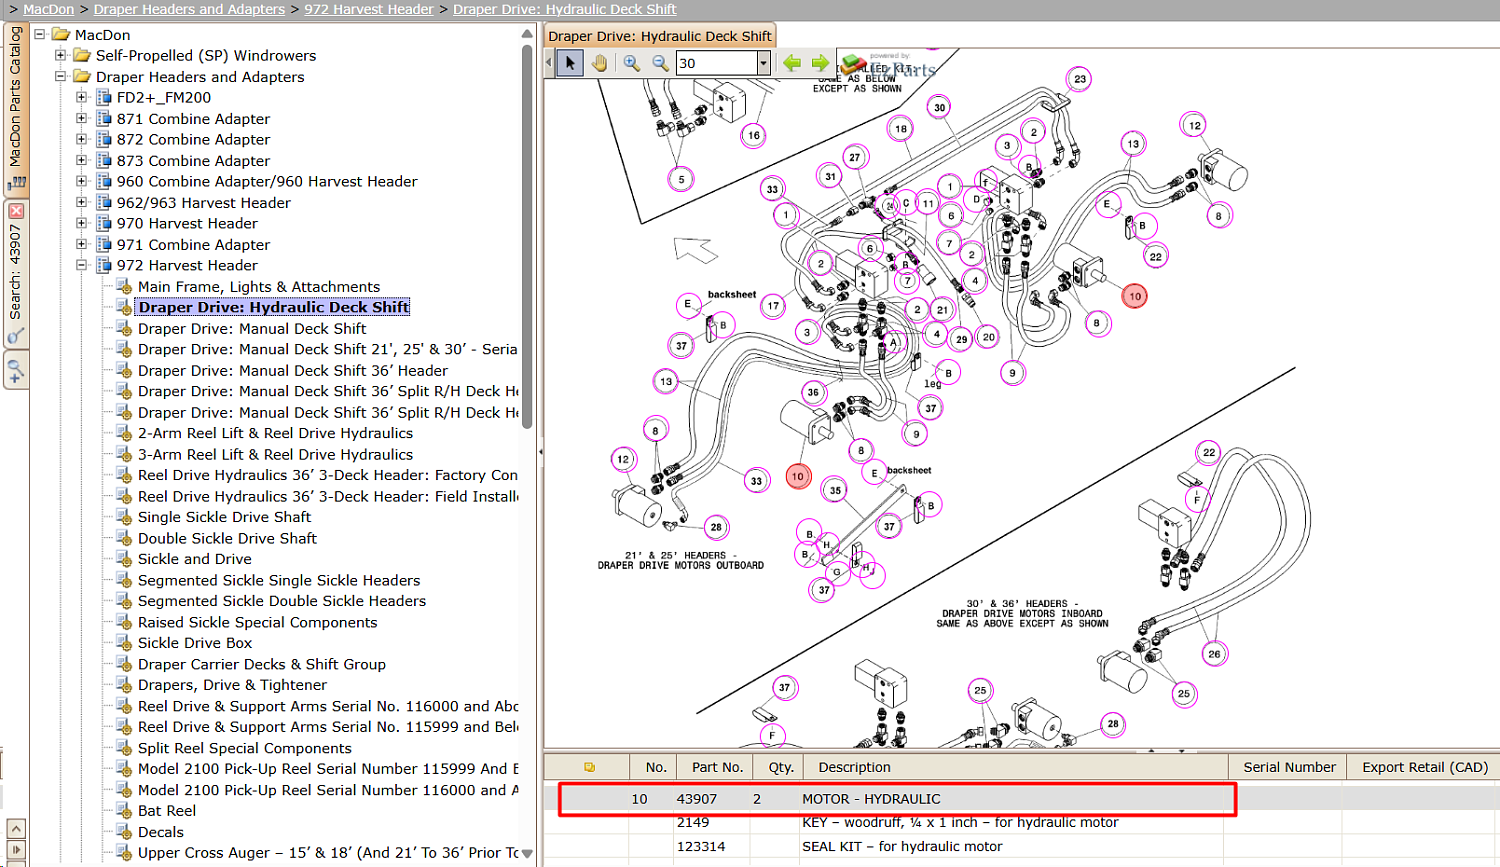Image resolution: width=1500 pixels, height=867 pixels.
Task: Select the Draper Drive: Hydraulic Deck Shift diagram tab
Action: pos(660,36)
